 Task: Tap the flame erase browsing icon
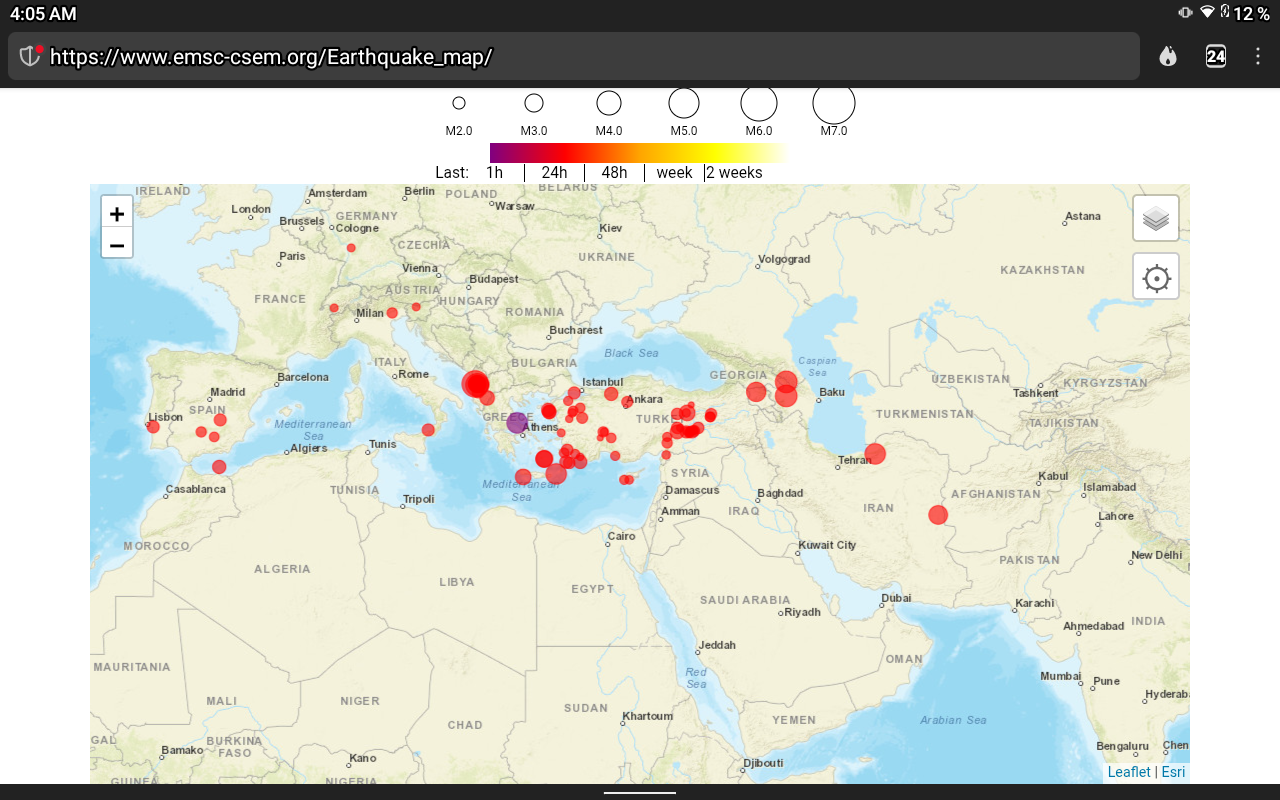click(1168, 56)
